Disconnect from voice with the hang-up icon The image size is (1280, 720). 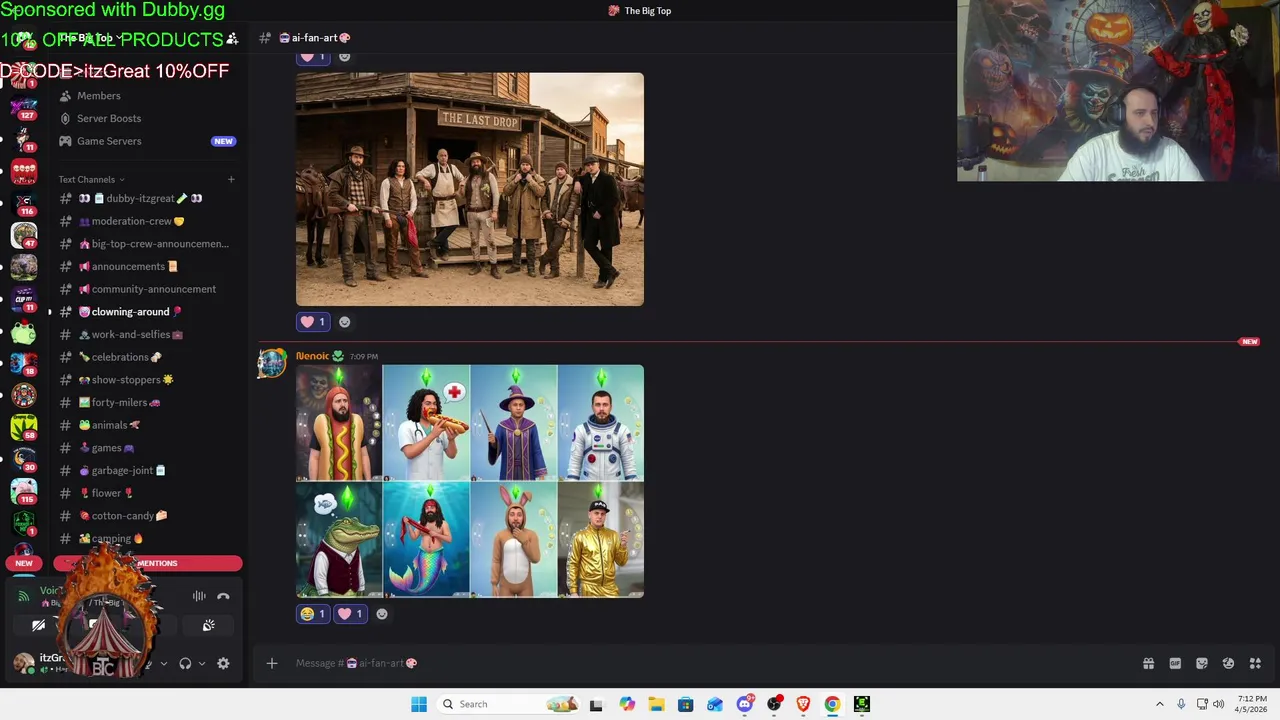click(223, 596)
